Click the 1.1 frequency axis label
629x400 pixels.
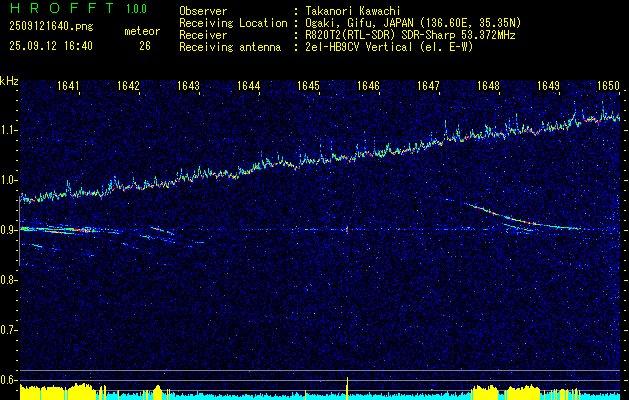(9, 130)
